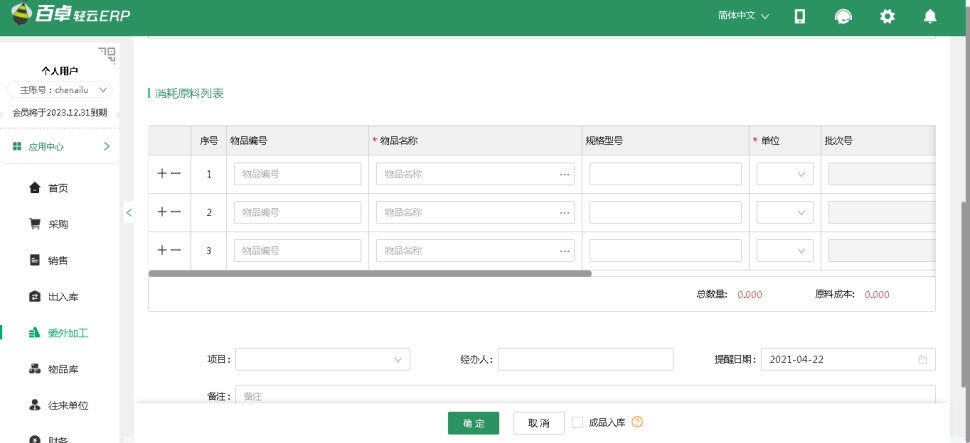Open settings gear in top bar

(x=886, y=17)
